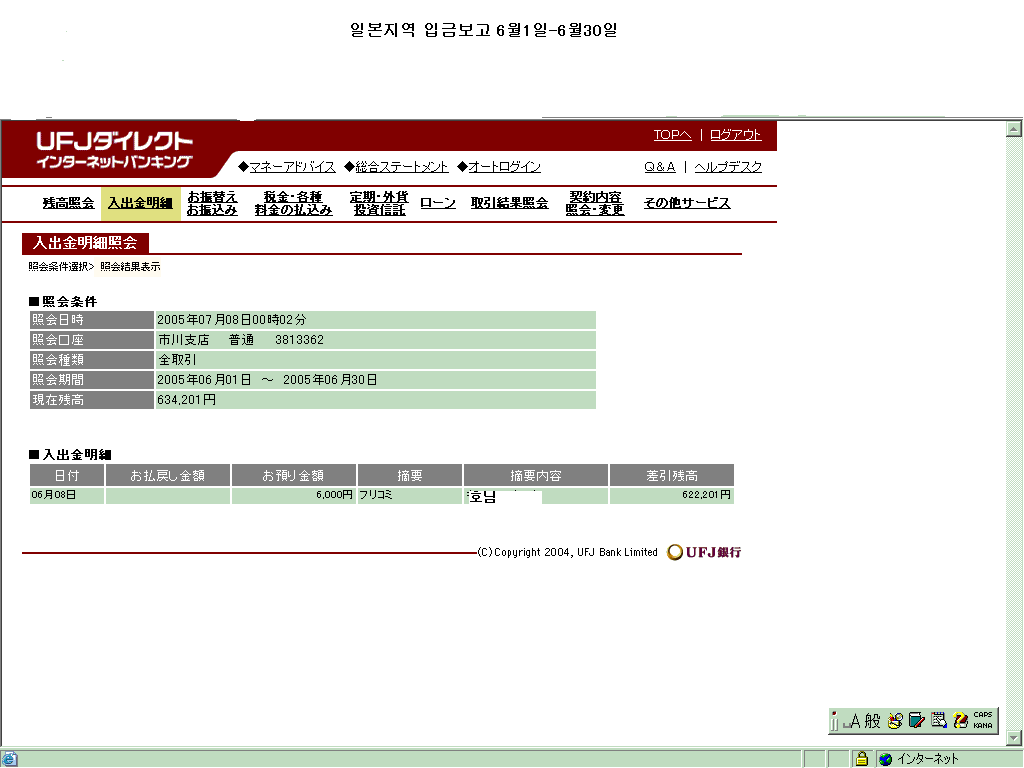Open the マネーアドバイス link

(291, 167)
